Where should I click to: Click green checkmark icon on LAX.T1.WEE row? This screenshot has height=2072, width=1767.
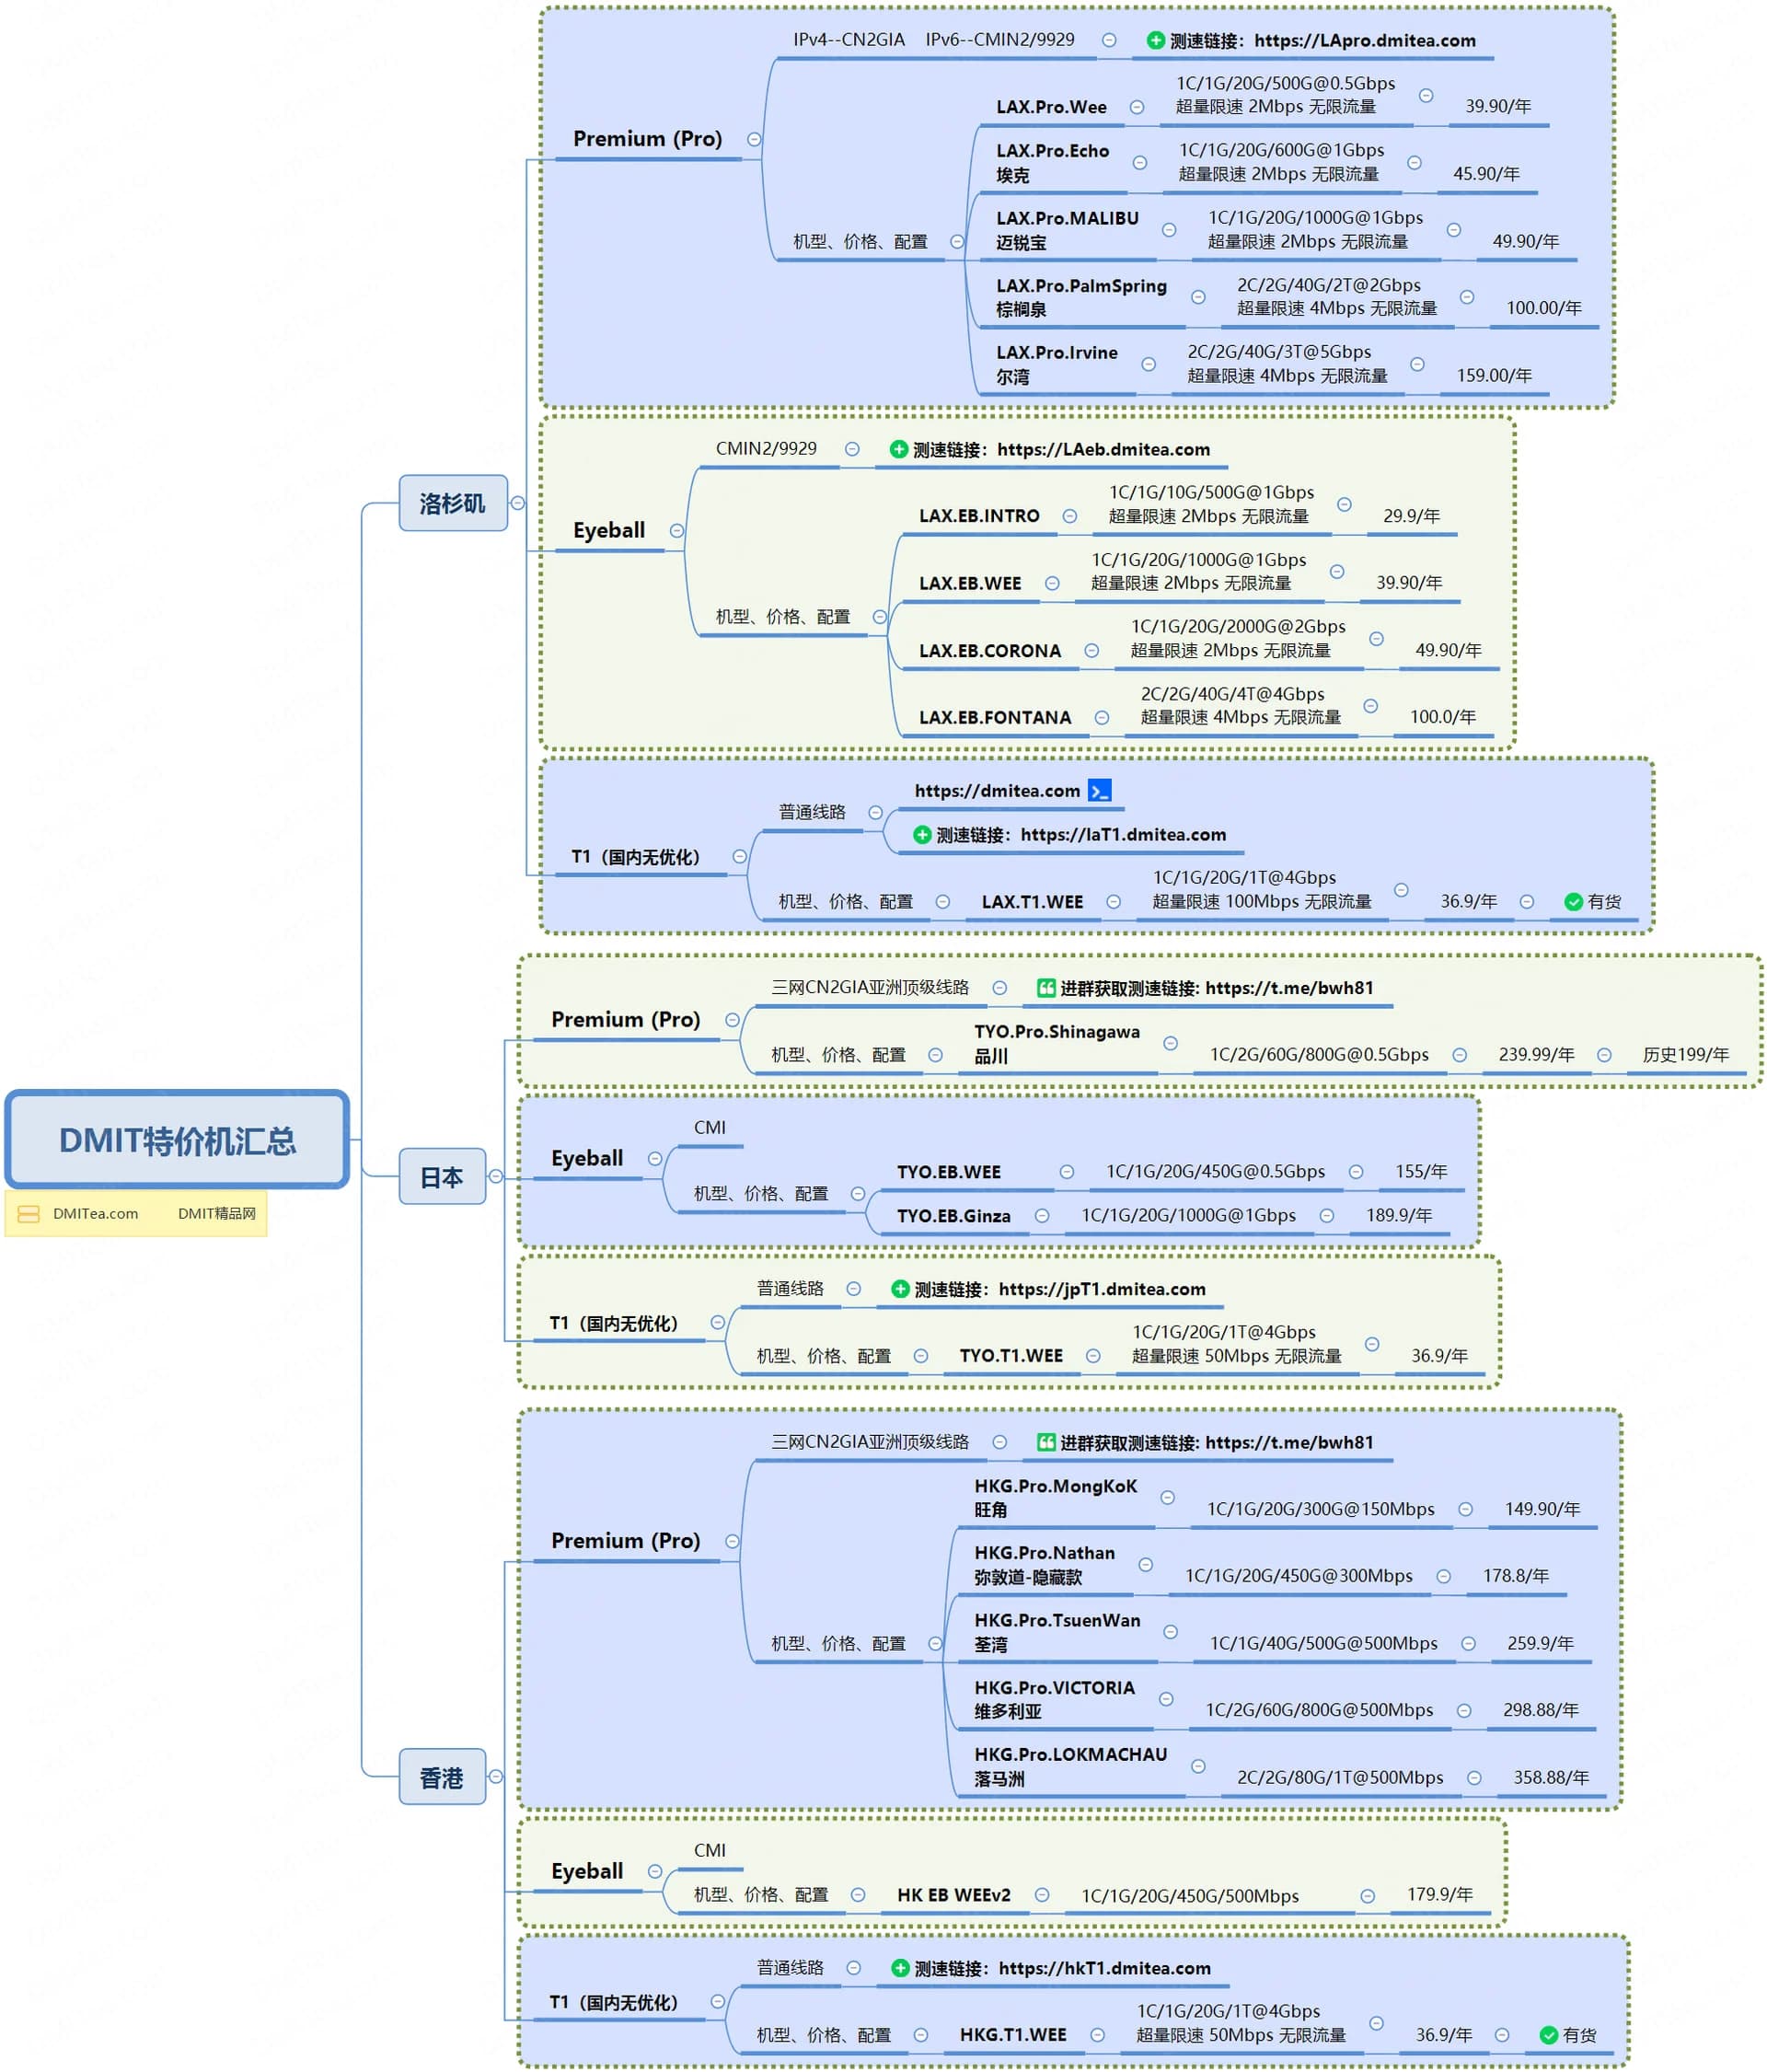(x=1573, y=902)
